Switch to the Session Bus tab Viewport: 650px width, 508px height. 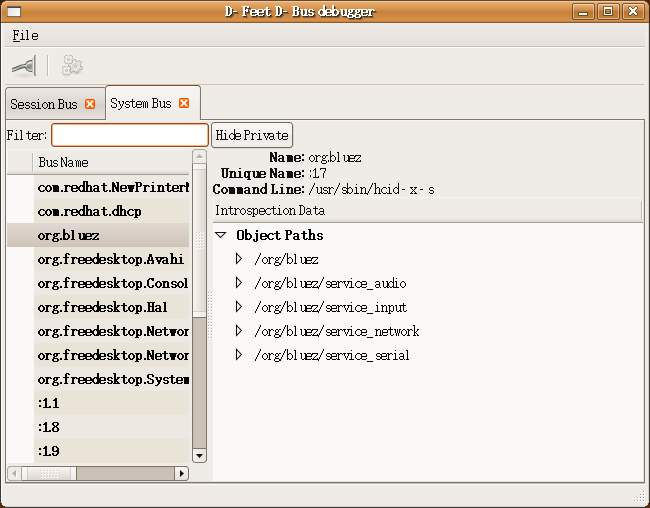click(x=44, y=104)
